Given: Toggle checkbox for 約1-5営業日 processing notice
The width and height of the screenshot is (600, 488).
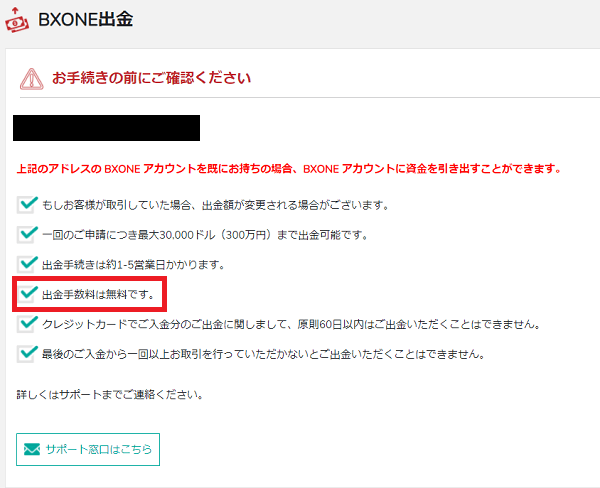Looking at the screenshot, I should 27,264.
